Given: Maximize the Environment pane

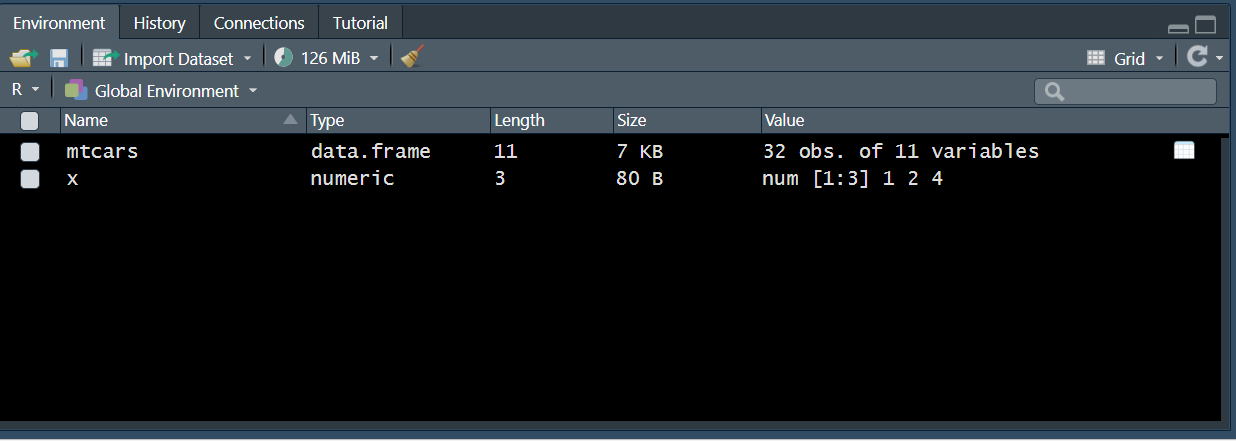Looking at the screenshot, I should point(1206,26).
